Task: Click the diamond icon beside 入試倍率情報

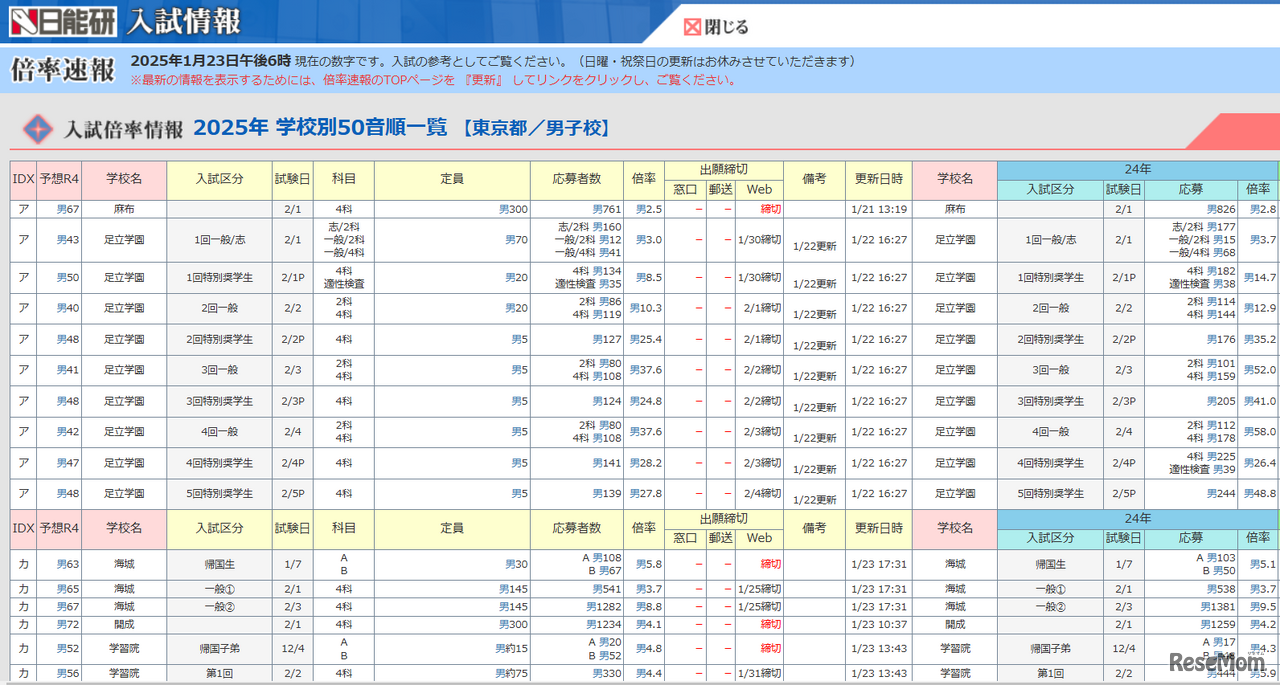Action: (x=37, y=129)
